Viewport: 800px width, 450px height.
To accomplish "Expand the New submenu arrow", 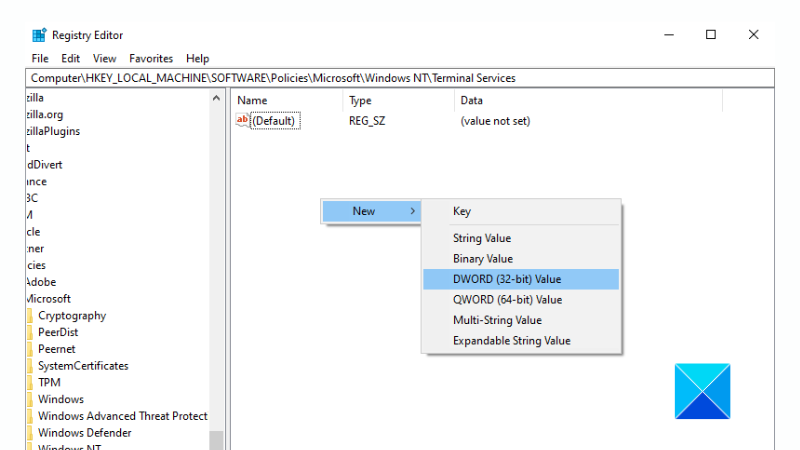I will point(412,211).
